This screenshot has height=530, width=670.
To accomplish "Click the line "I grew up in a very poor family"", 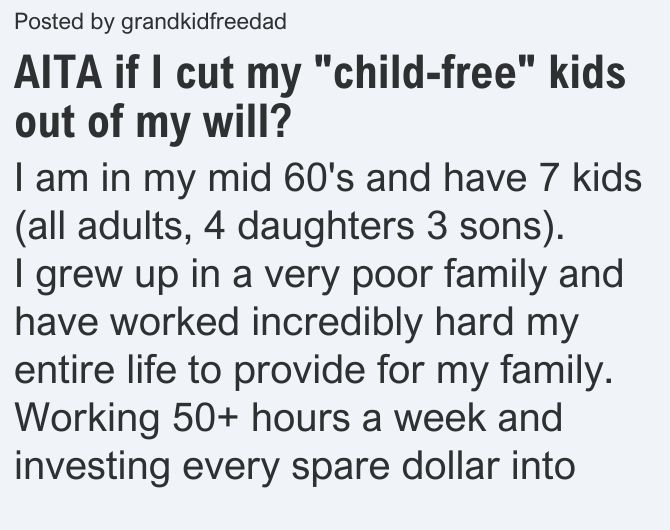I will 280,275.
